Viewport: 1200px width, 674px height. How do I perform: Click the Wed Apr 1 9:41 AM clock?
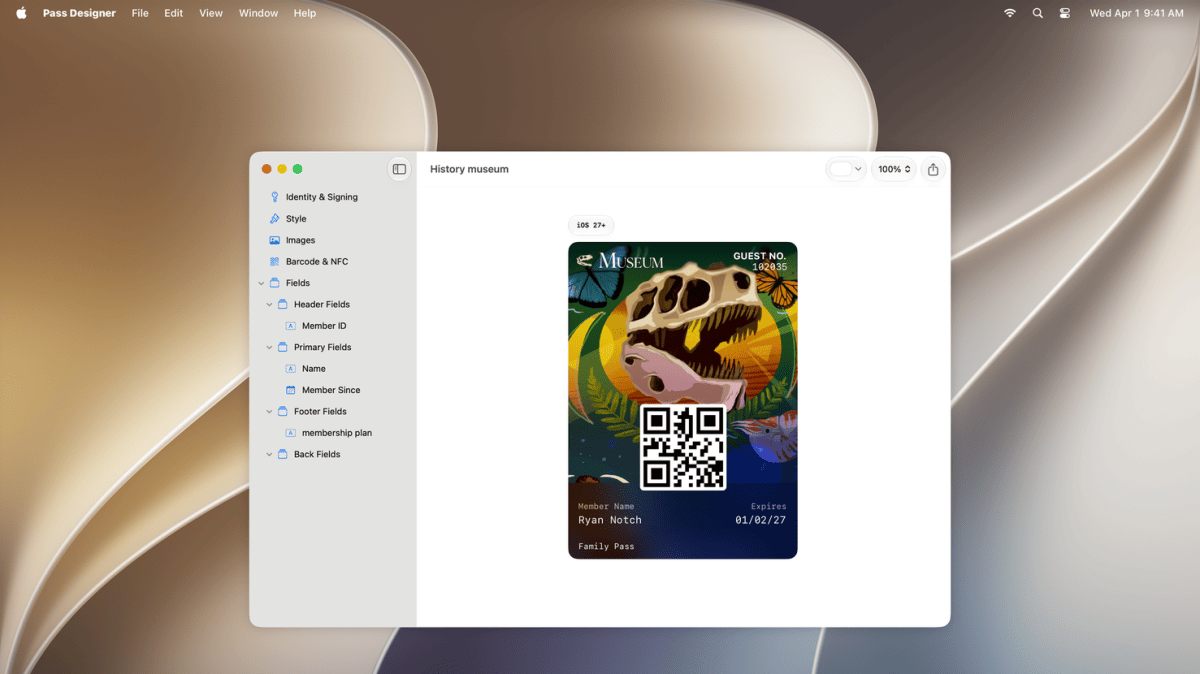1136,13
